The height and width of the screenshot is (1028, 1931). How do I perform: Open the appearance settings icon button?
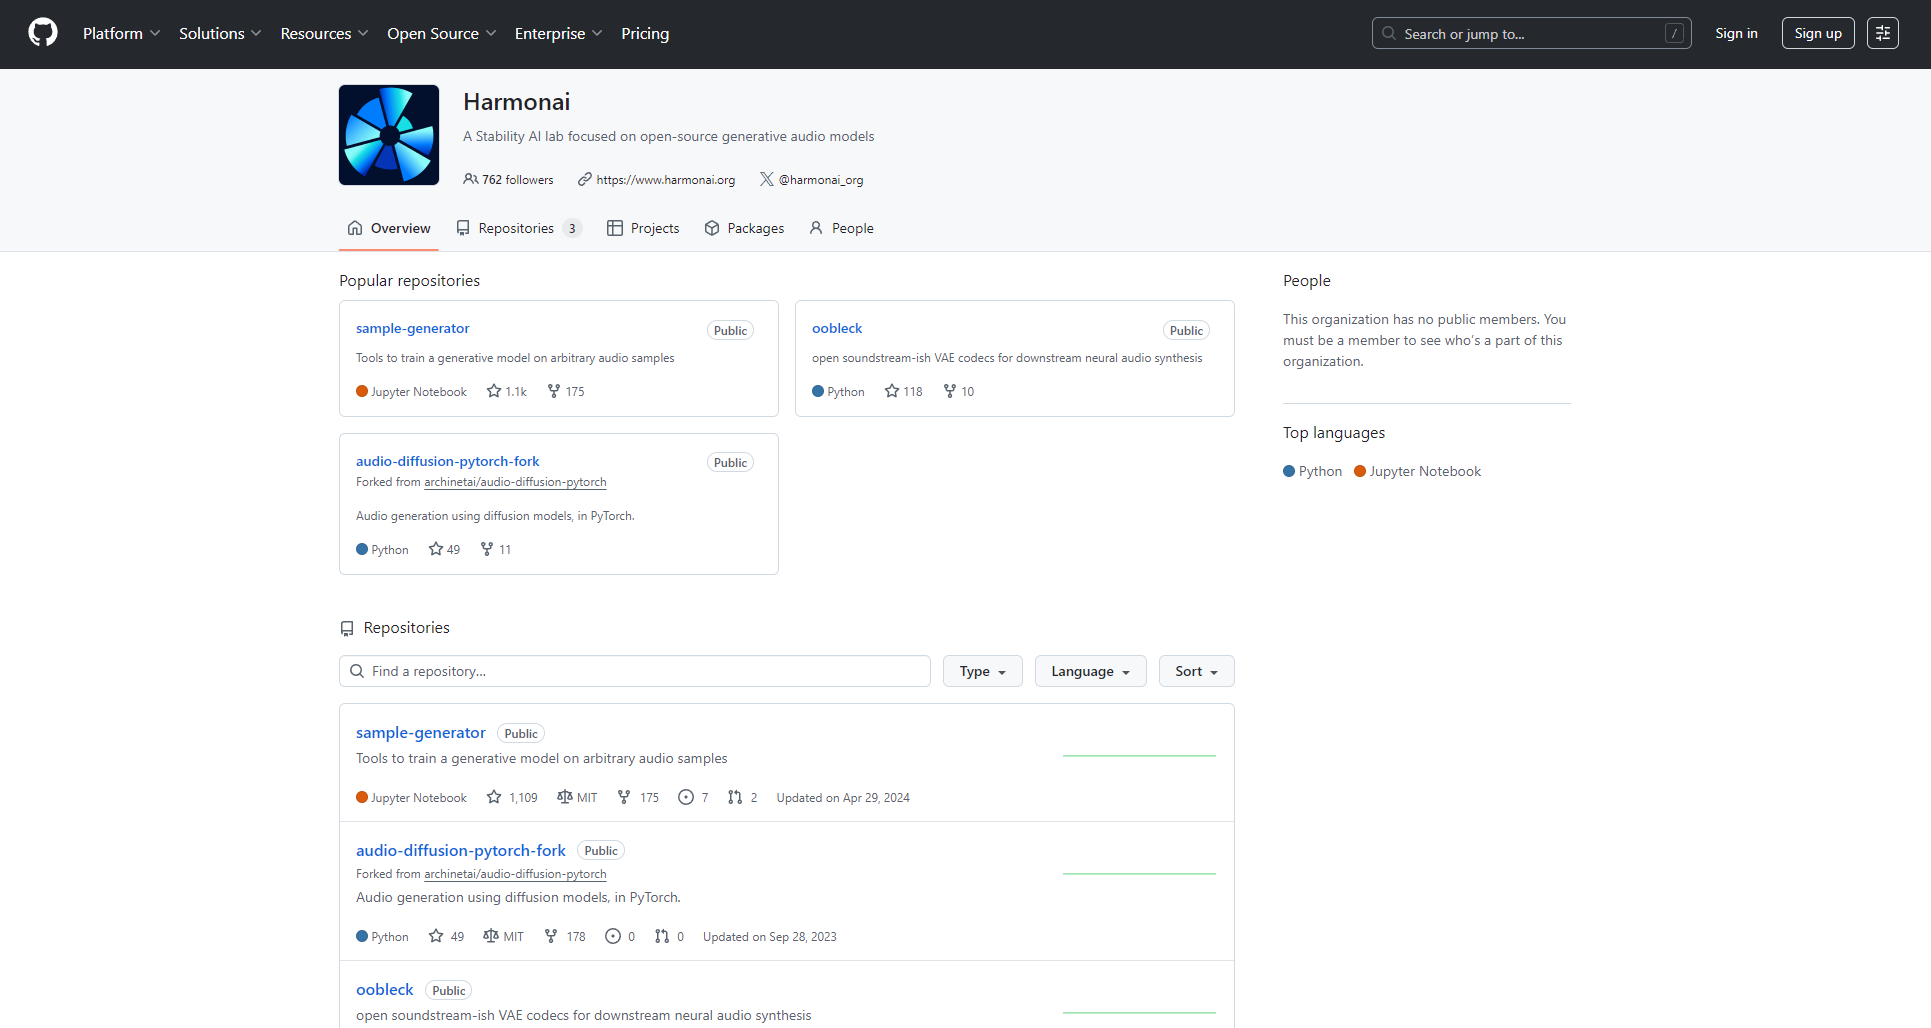pos(1882,33)
